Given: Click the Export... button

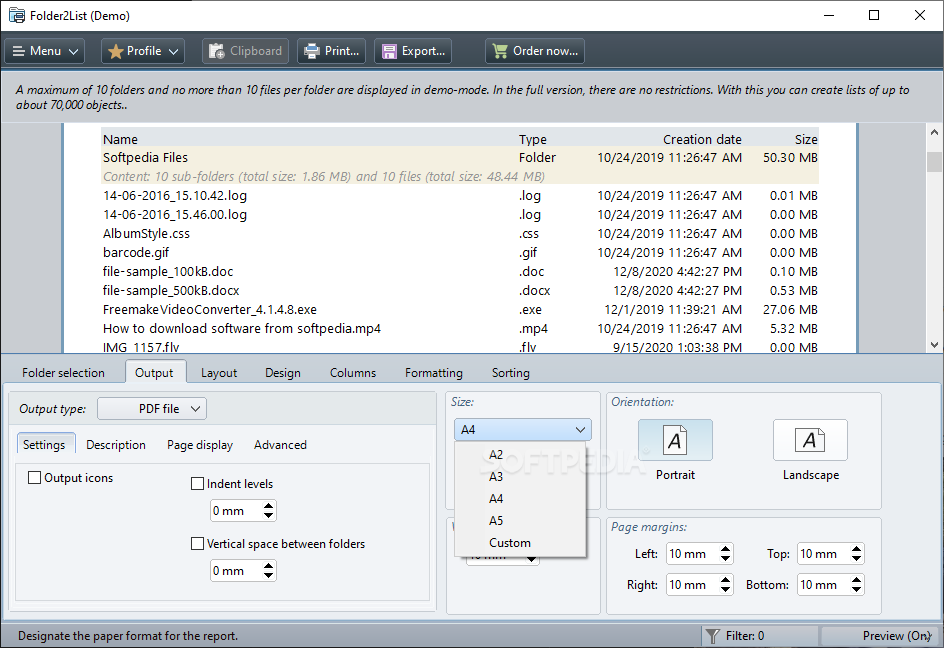Looking at the screenshot, I should 413,51.
